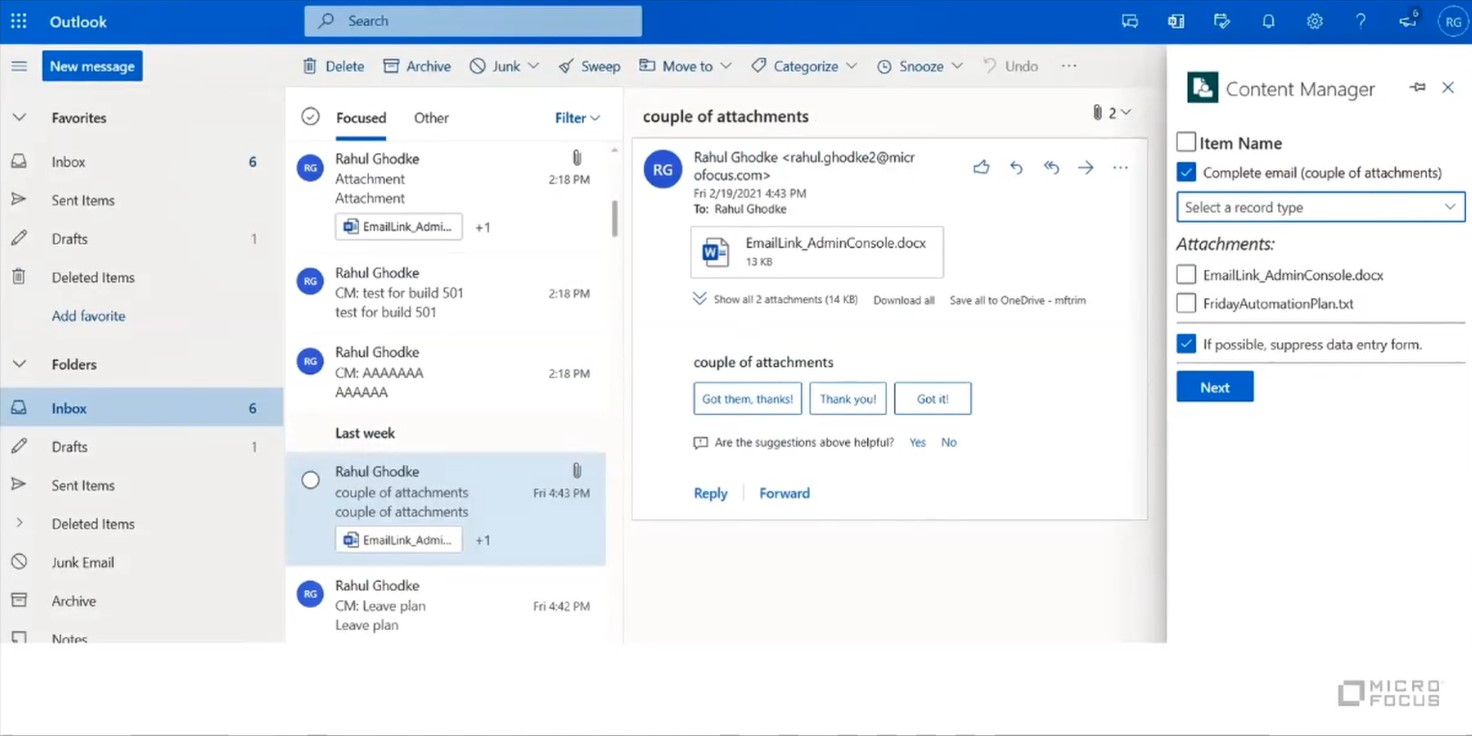Switch to the Focused tab

(361, 118)
